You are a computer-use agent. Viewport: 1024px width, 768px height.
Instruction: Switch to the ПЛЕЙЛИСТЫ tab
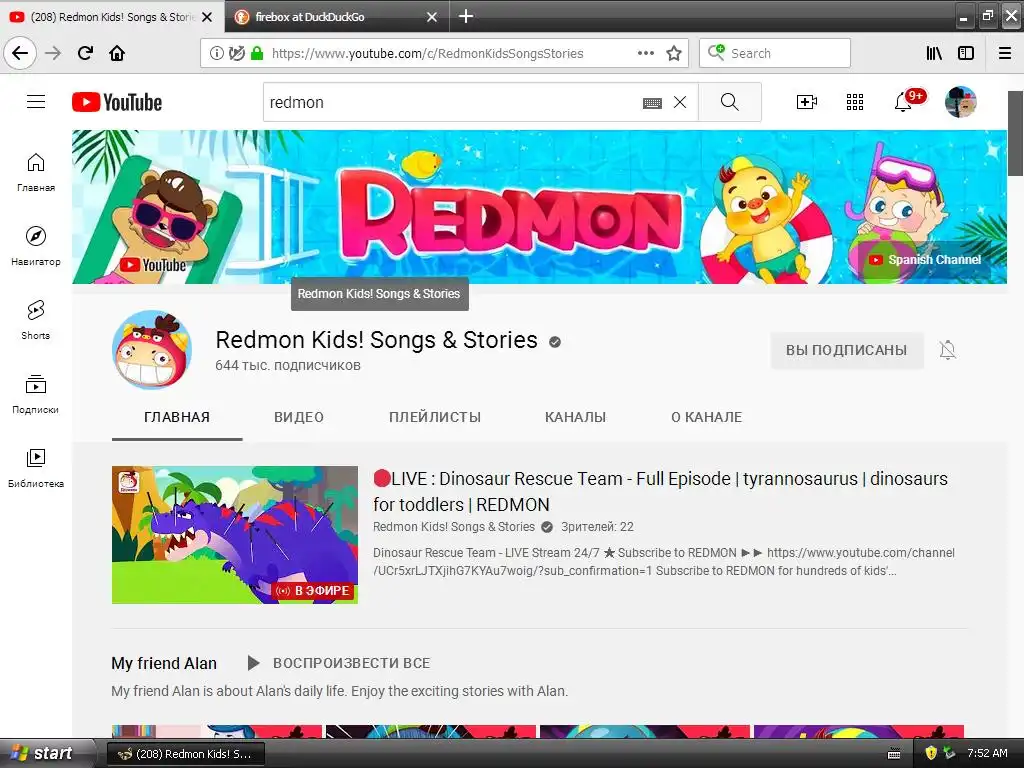pyautogui.click(x=435, y=417)
